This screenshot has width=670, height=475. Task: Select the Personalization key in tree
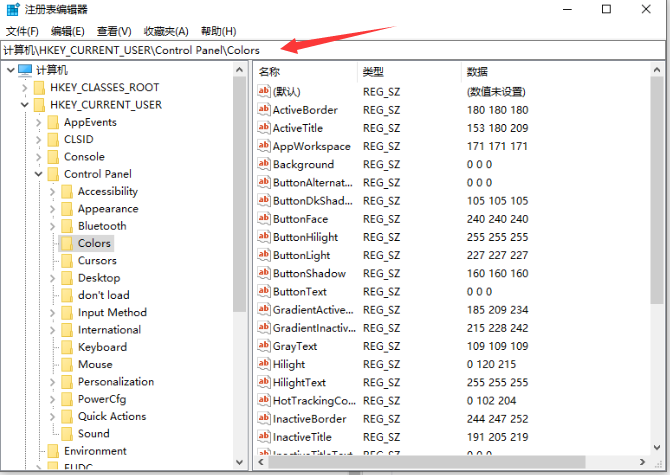pos(116,382)
